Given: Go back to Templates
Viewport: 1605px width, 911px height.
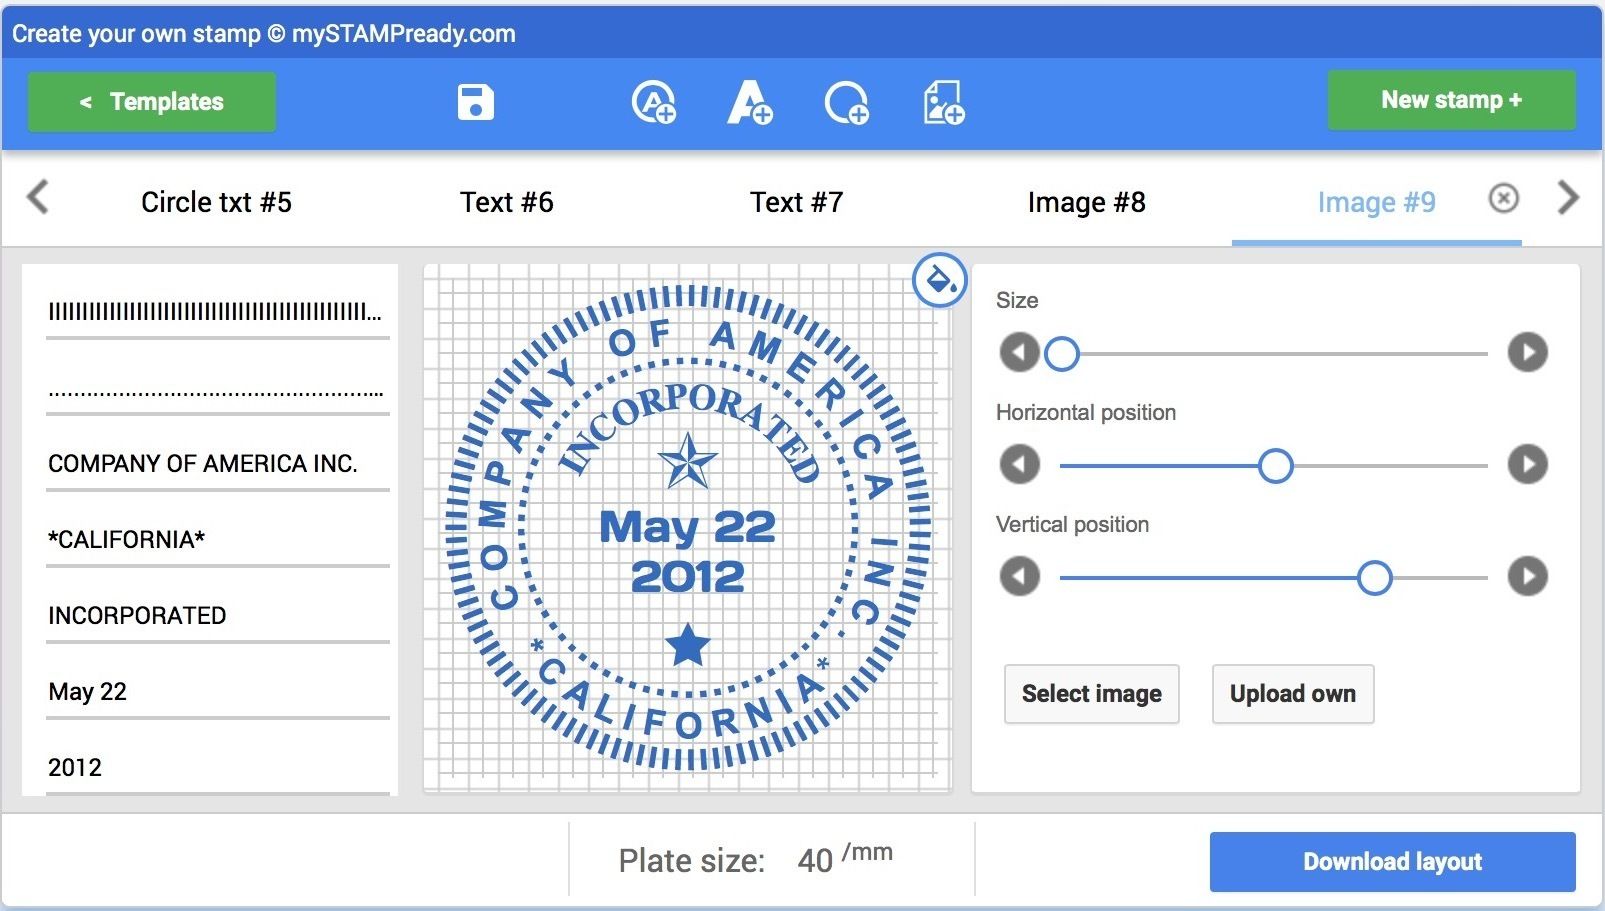Looking at the screenshot, I should 152,102.
